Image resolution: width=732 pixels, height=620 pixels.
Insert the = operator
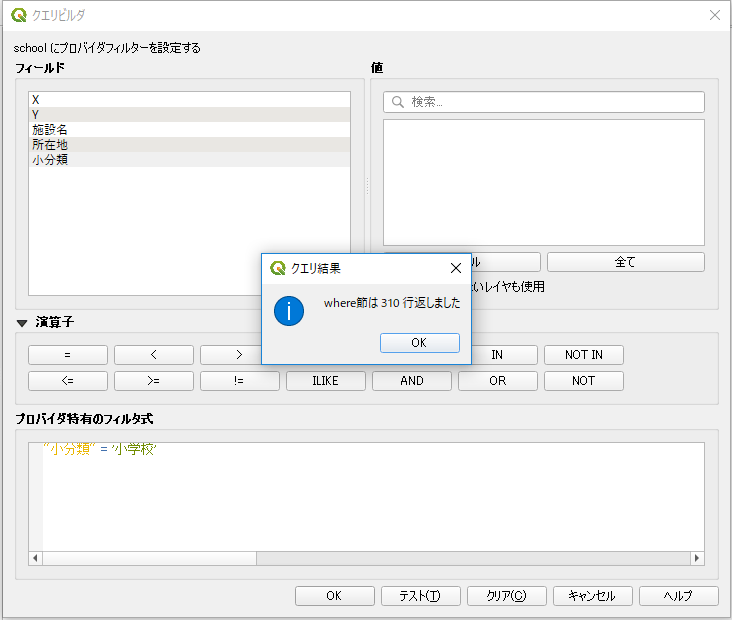68,355
